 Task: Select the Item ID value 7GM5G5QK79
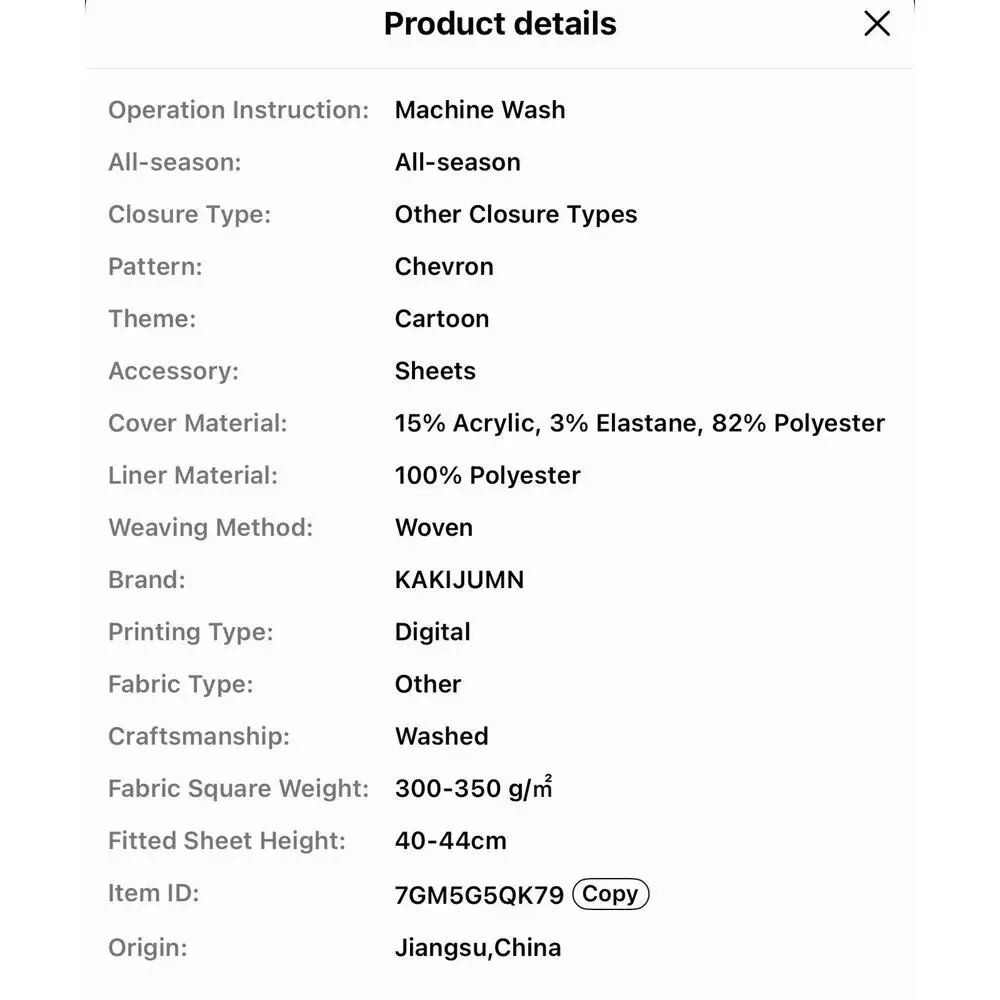tap(480, 895)
